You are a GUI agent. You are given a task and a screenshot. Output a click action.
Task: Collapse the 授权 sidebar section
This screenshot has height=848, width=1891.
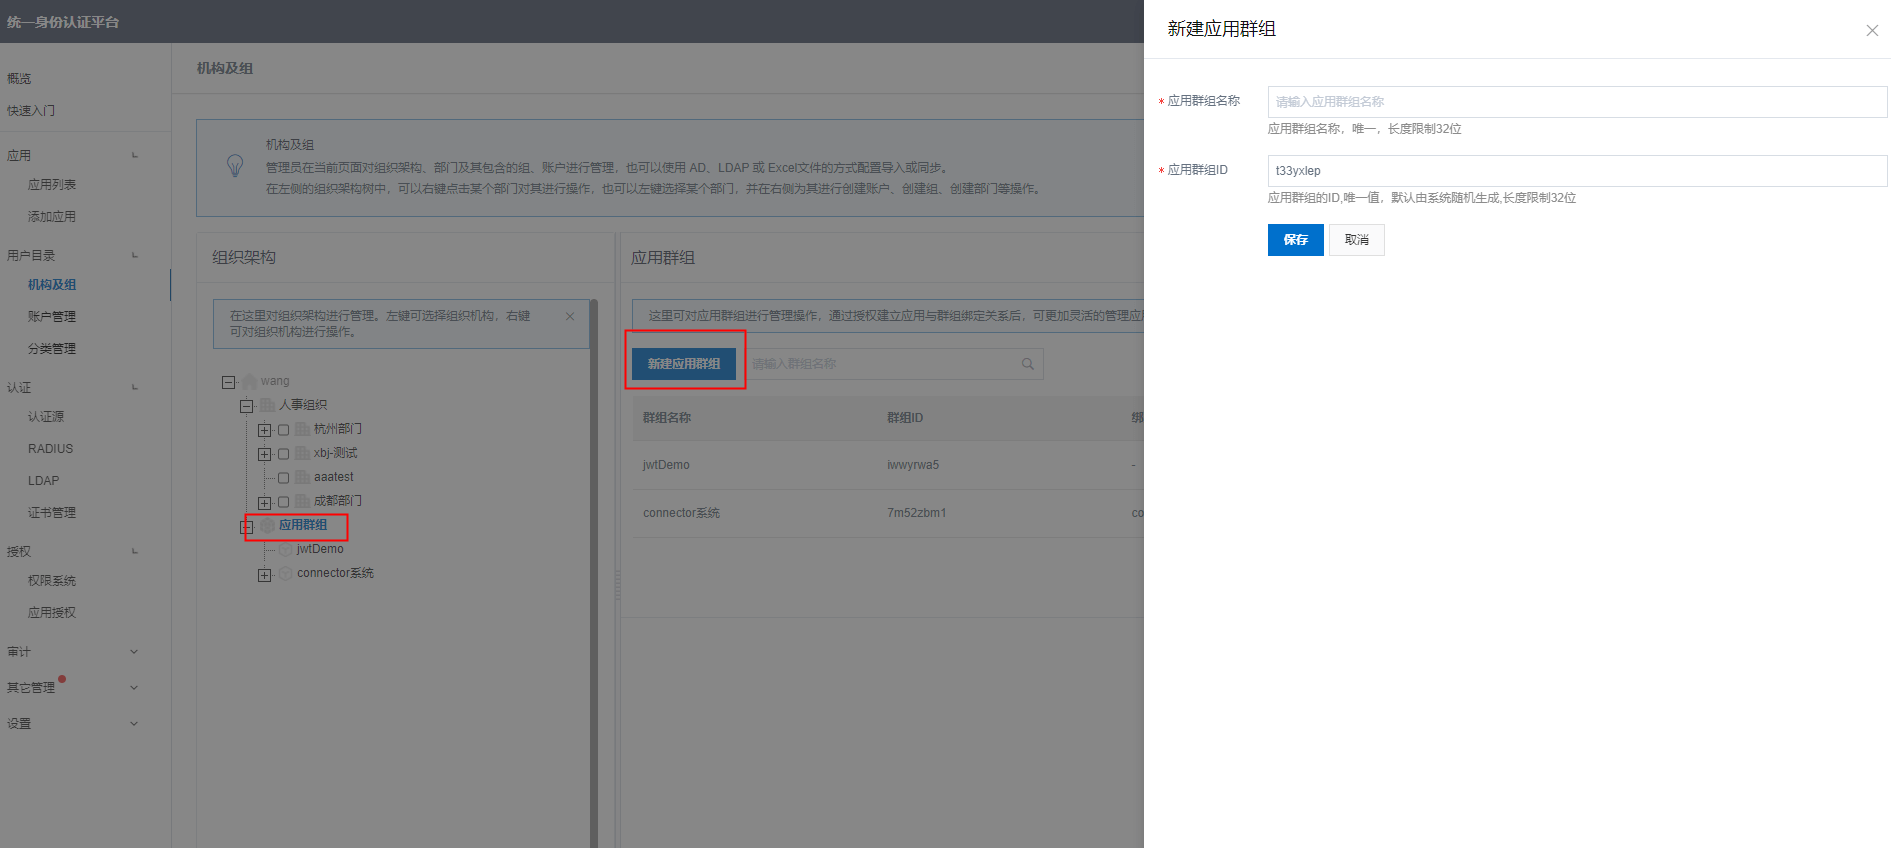click(x=135, y=552)
